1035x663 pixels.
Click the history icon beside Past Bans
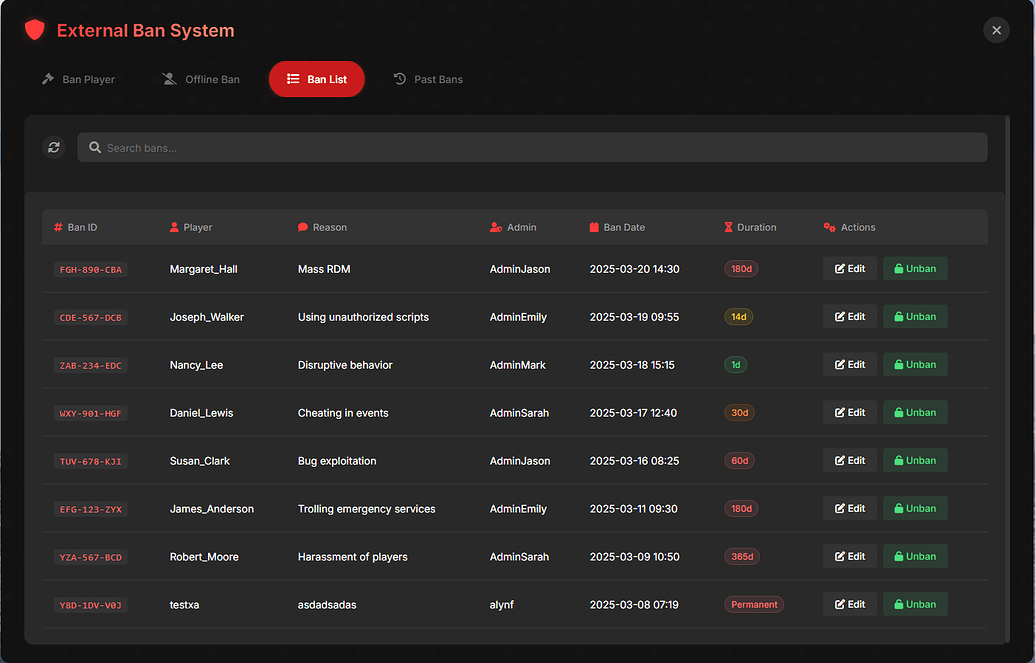point(398,78)
